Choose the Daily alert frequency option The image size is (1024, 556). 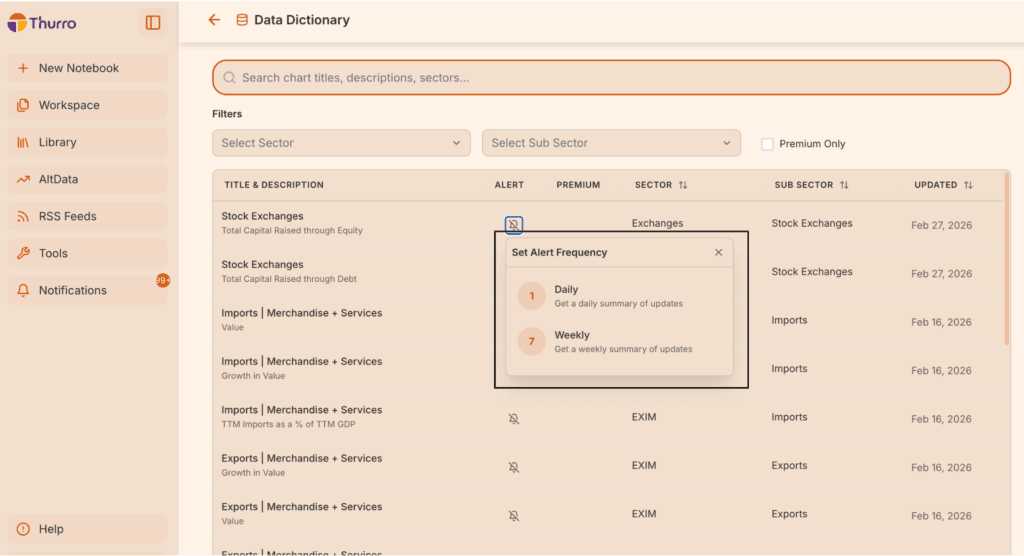point(619,296)
